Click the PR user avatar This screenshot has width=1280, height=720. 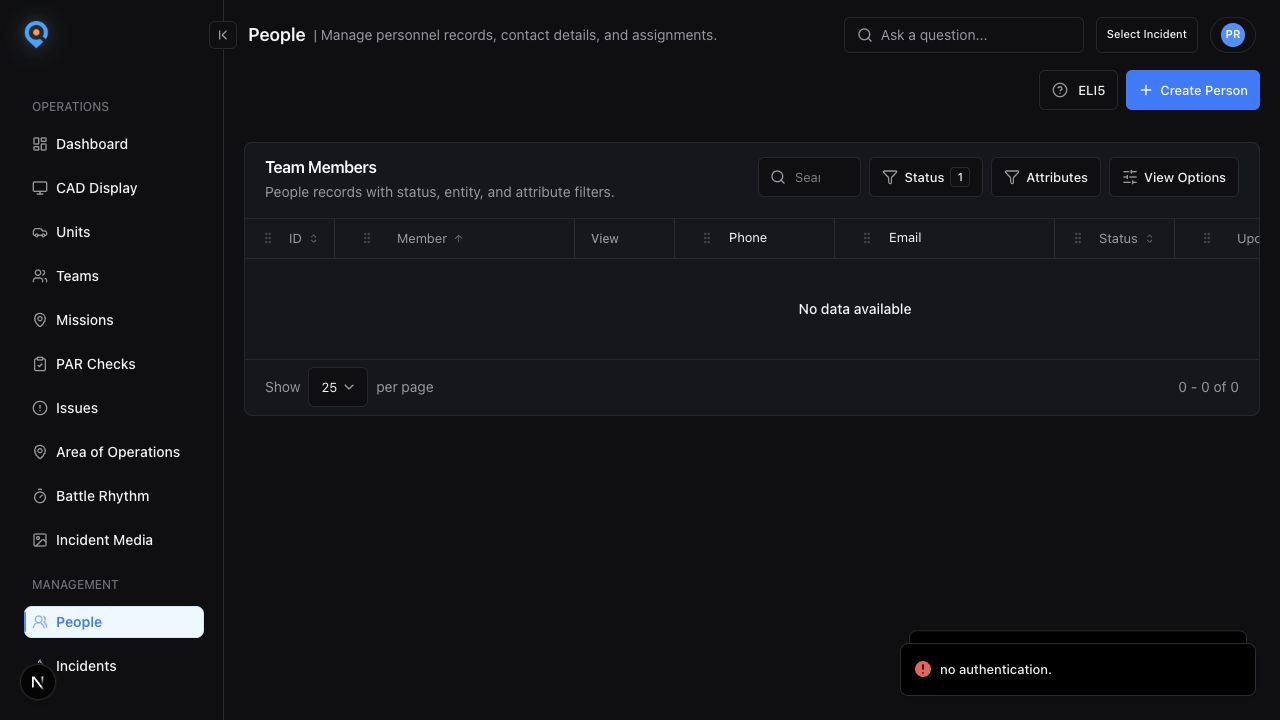point(1233,35)
